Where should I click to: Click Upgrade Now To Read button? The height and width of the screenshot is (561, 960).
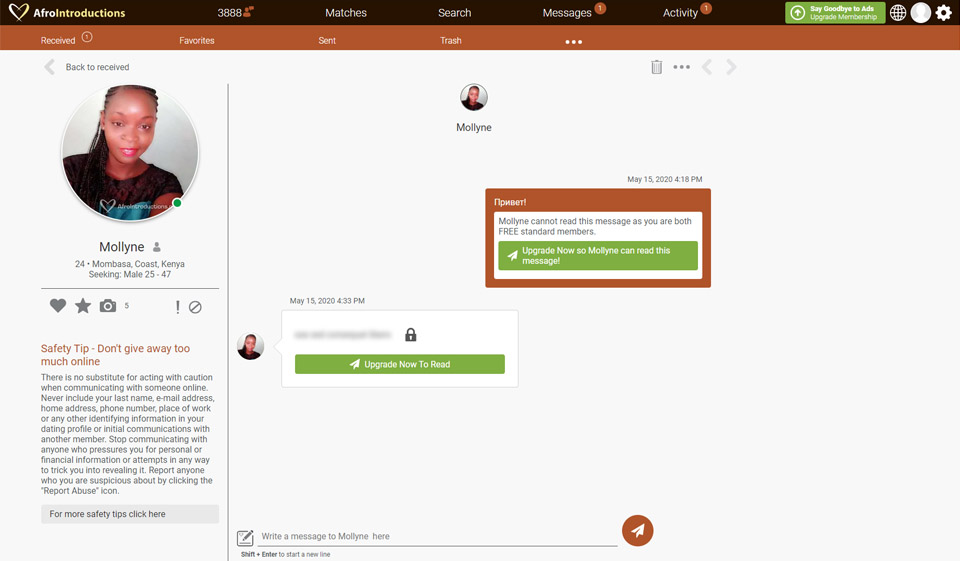tap(399, 364)
